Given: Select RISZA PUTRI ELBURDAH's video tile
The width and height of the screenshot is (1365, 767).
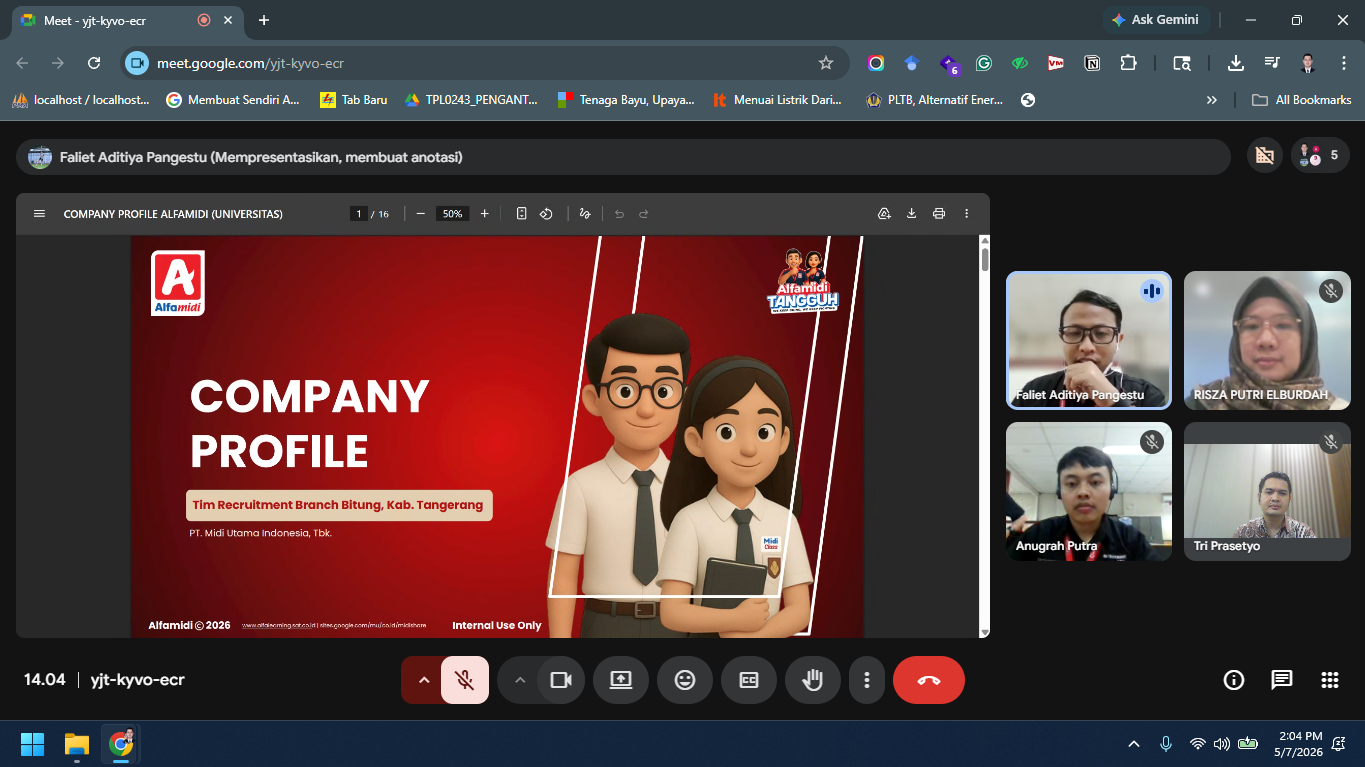Looking at the screenshot, I should (x=1267, y=340).
